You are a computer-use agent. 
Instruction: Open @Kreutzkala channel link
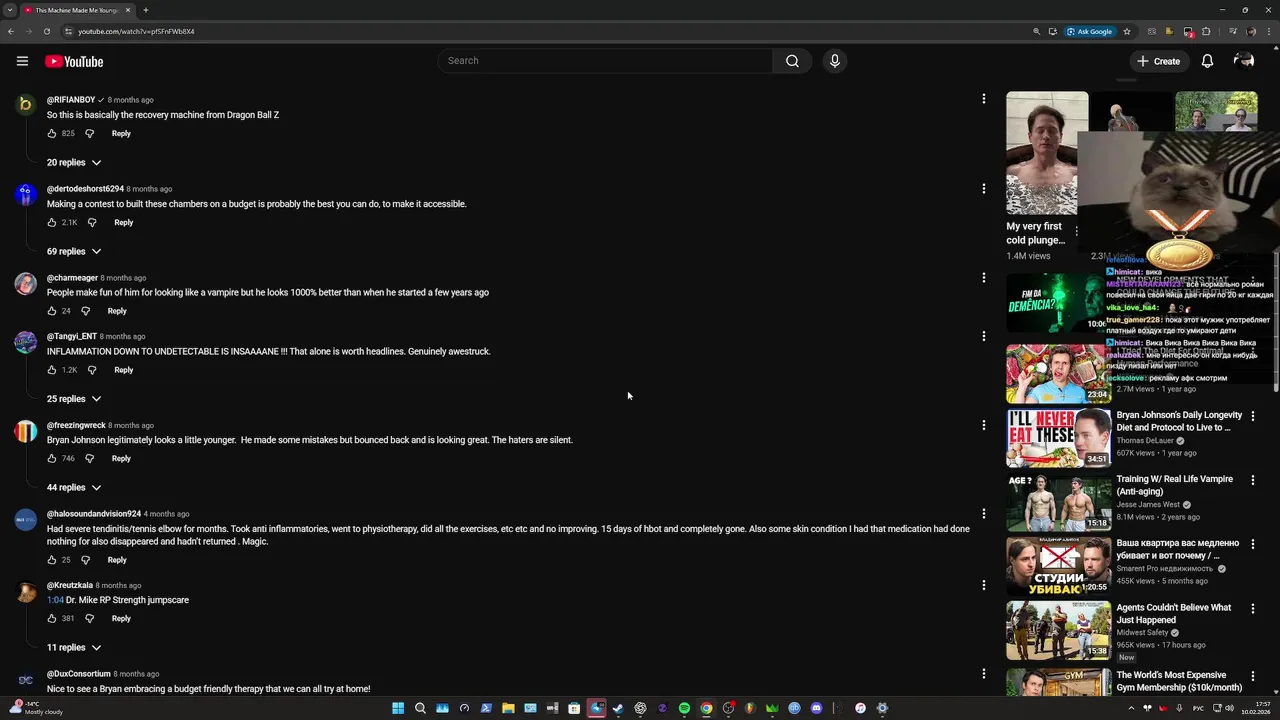(70, 585)
